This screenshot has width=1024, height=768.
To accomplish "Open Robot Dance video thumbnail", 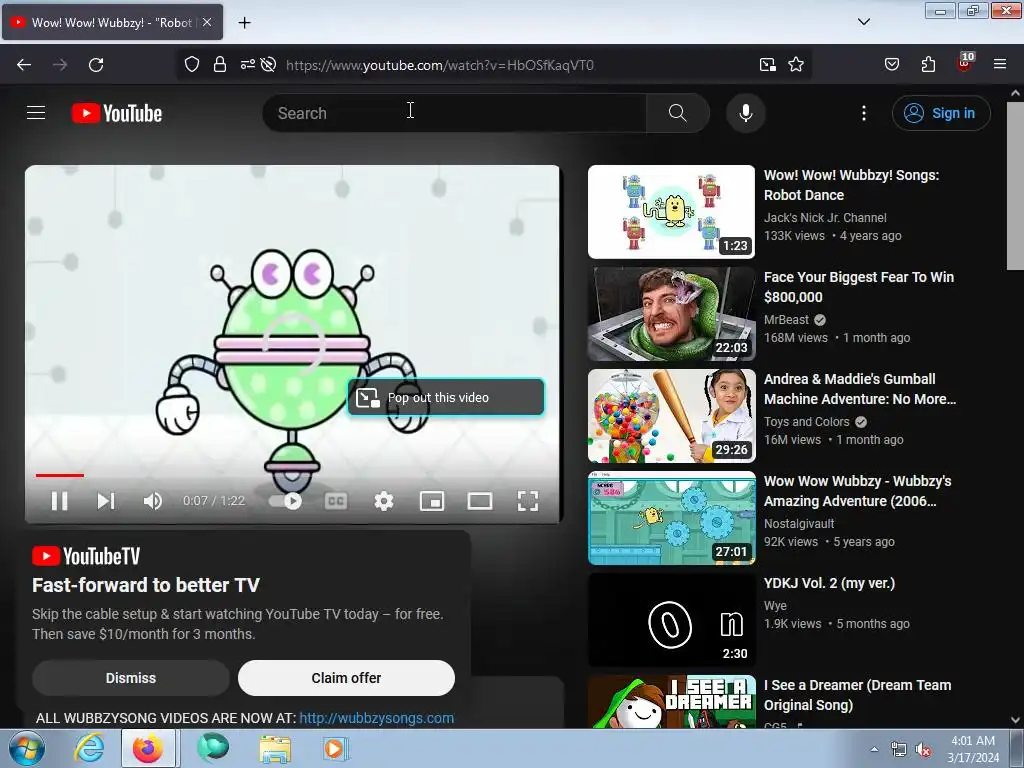I will click(x=671, y=212).
